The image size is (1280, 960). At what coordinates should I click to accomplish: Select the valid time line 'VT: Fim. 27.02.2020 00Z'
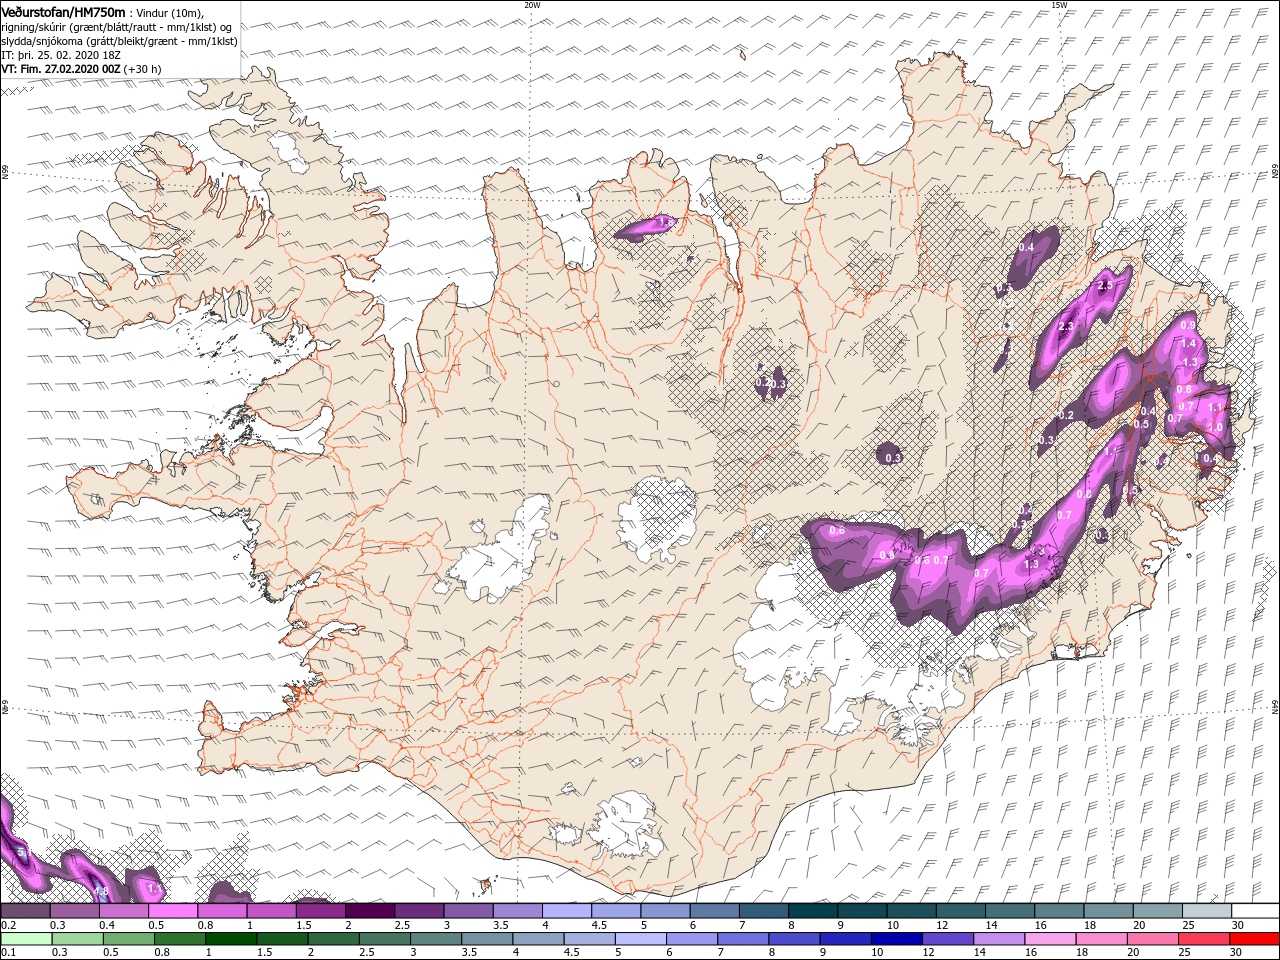(61, 69)
